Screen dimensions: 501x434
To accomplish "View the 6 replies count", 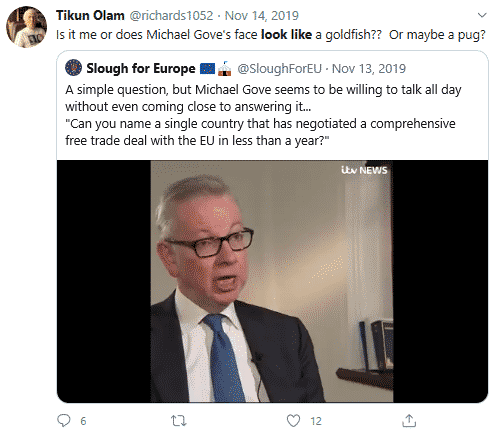I will [x=83, y=421].
